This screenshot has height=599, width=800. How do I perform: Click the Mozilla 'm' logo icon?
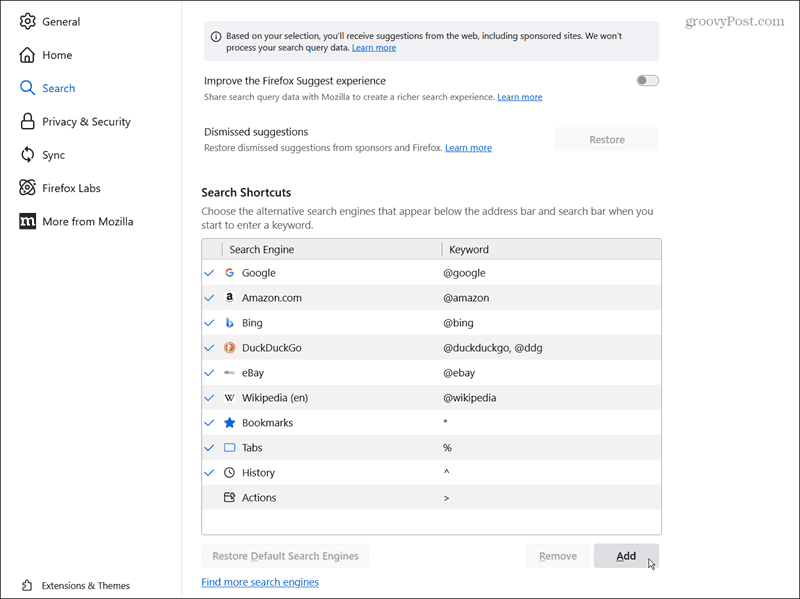pos(28,221)
